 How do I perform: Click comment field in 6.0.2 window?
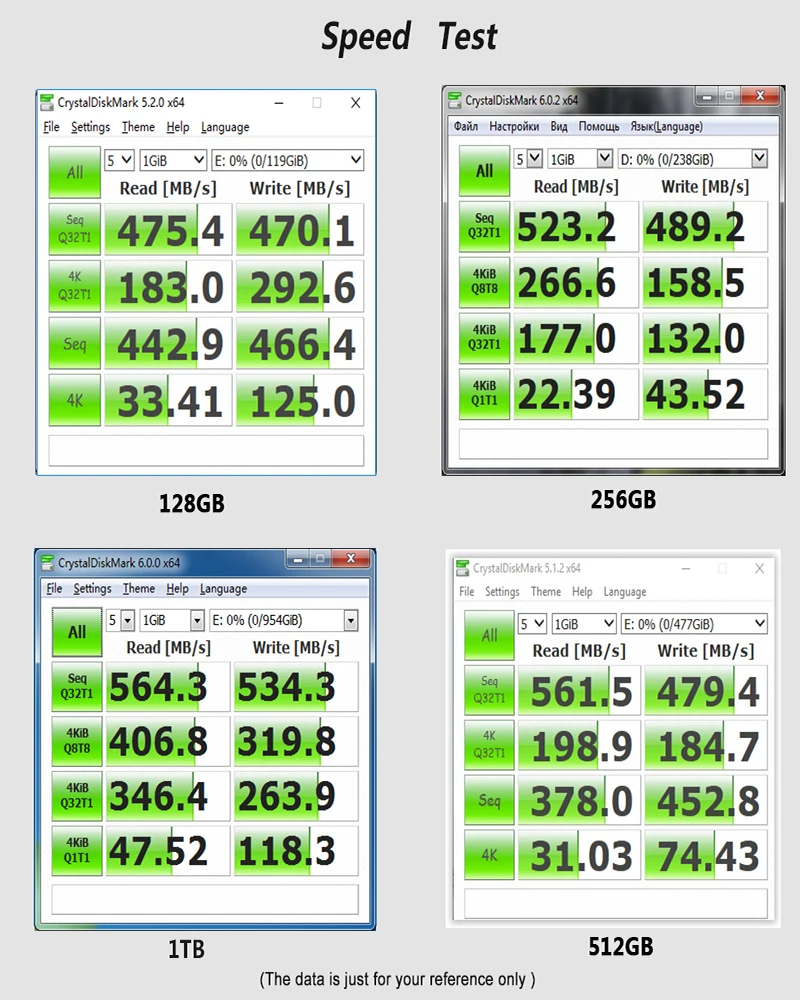tap(613, 443)
